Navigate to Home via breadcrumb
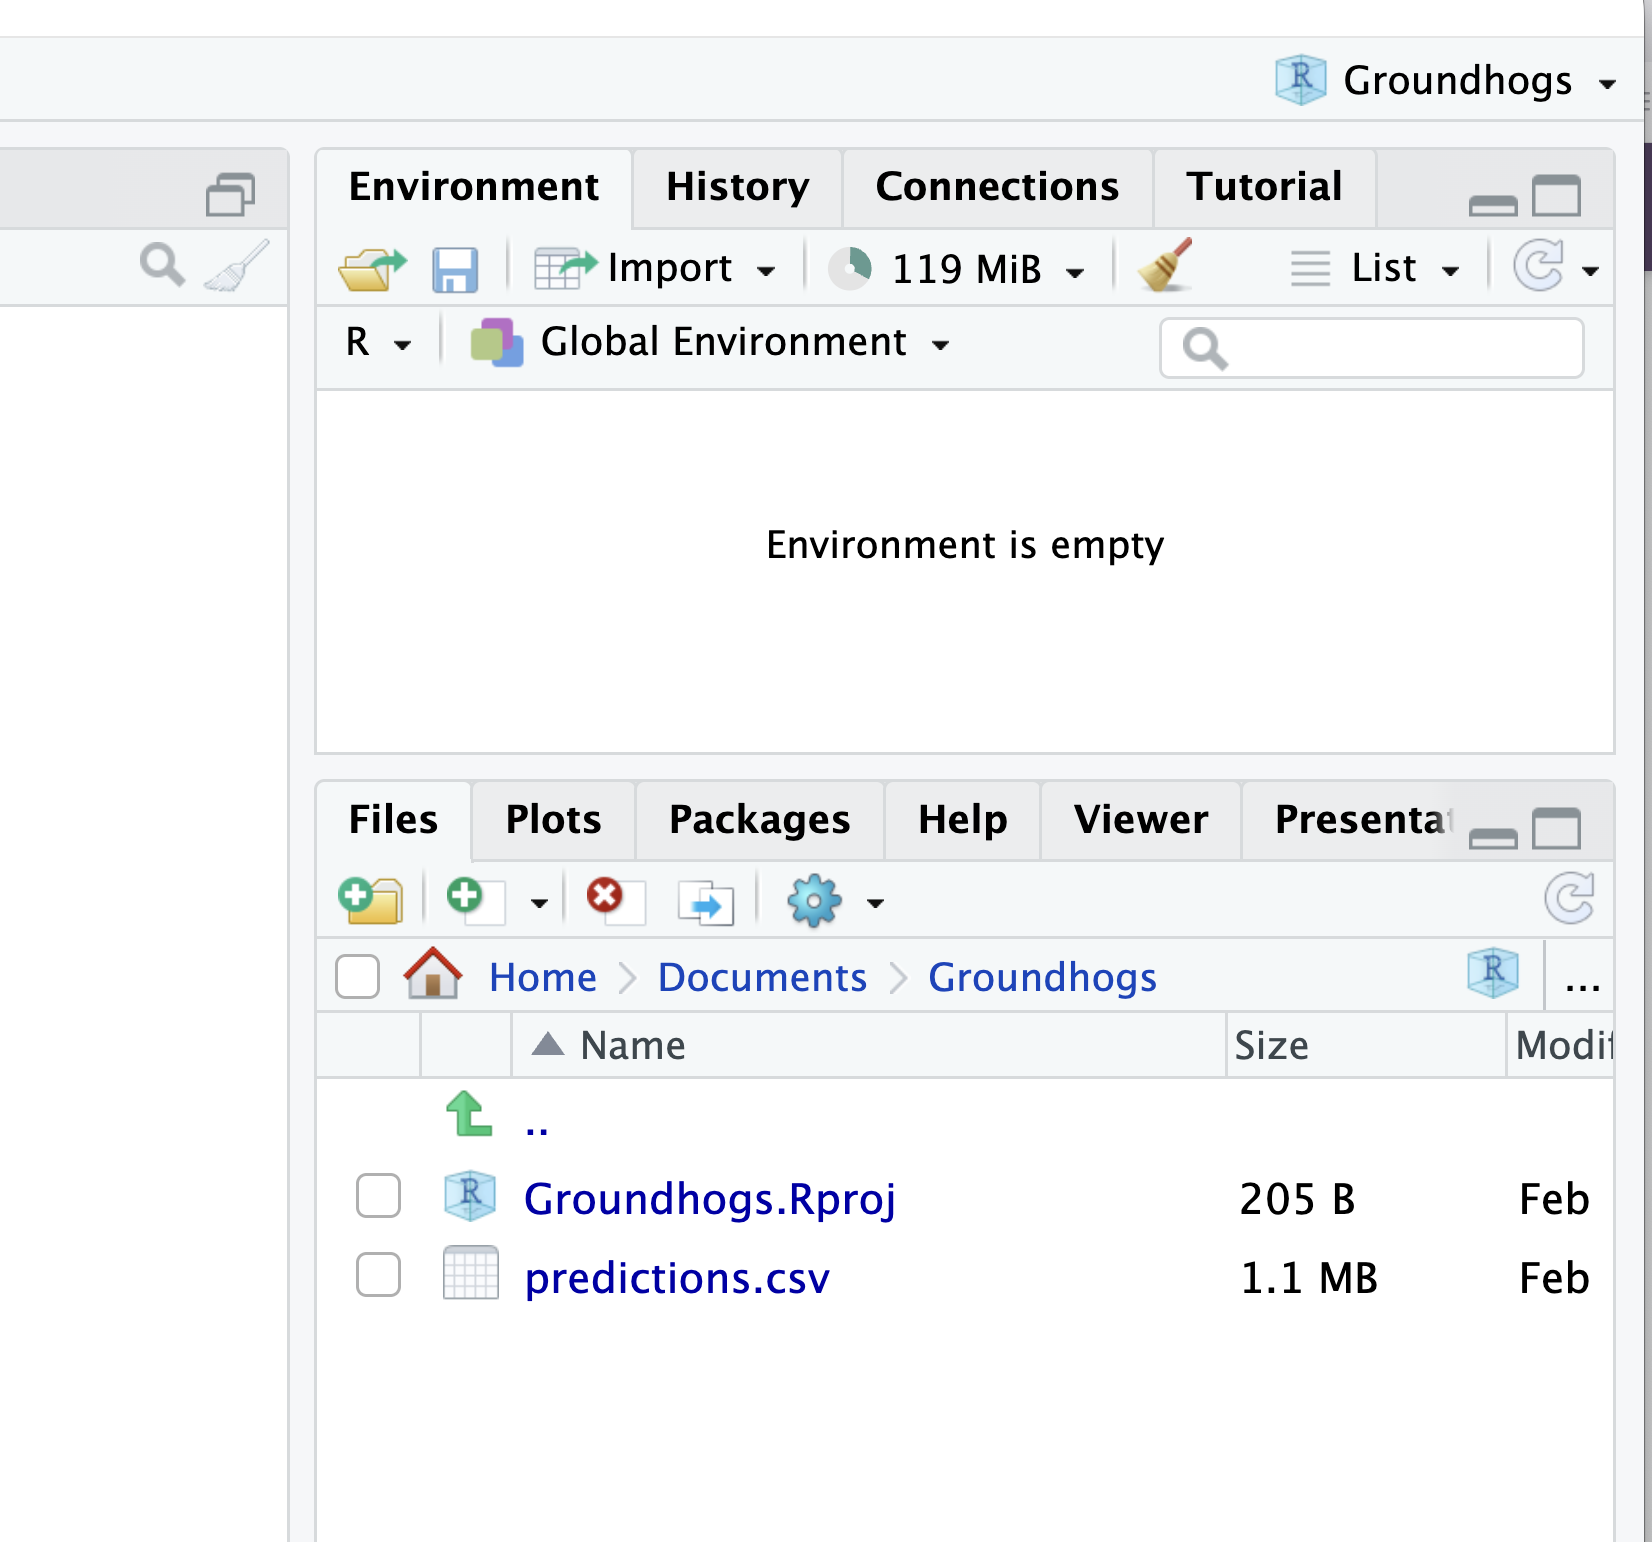Screen dimensions: 1652x1542 pos(541,977)
